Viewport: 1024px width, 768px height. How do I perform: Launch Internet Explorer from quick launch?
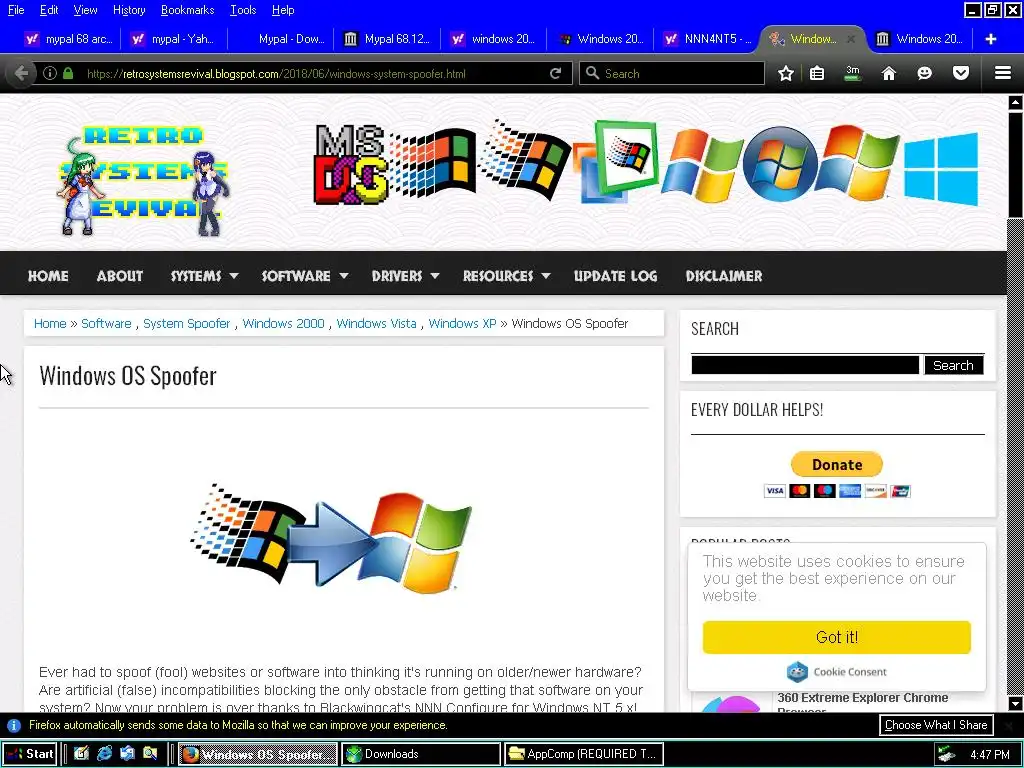pos(104,754)
